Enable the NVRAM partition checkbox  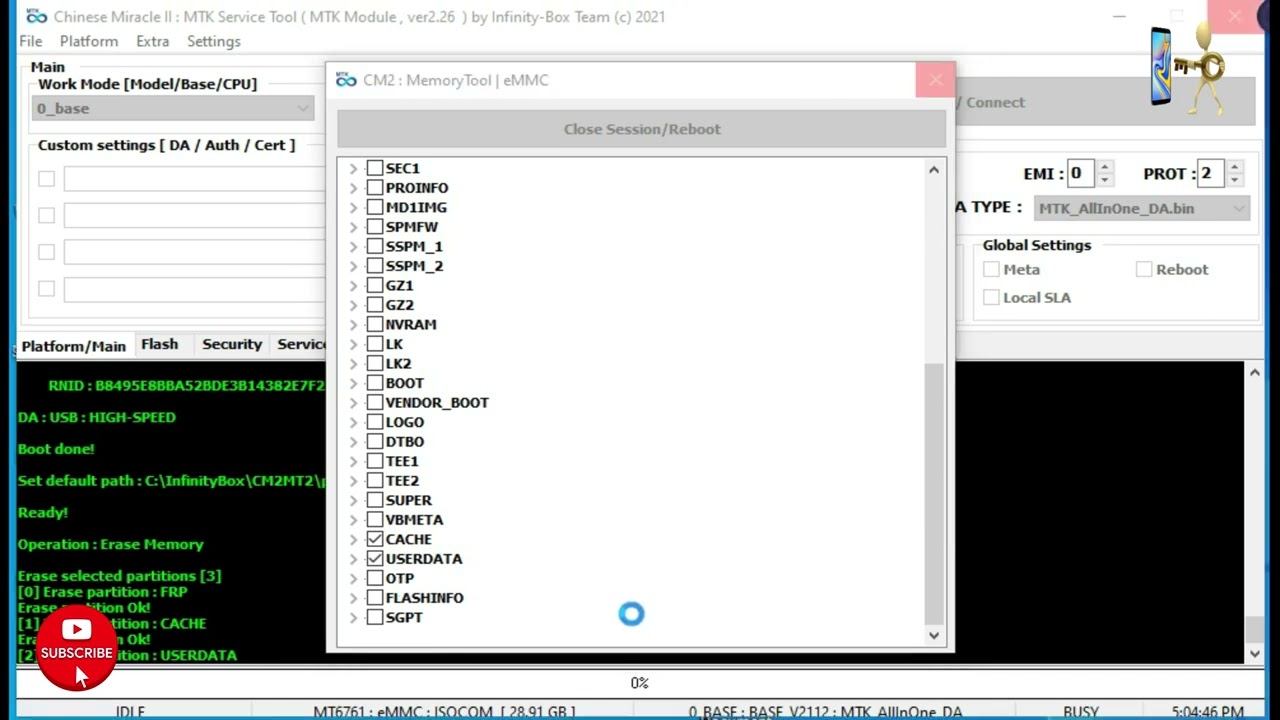click(375, 324)
